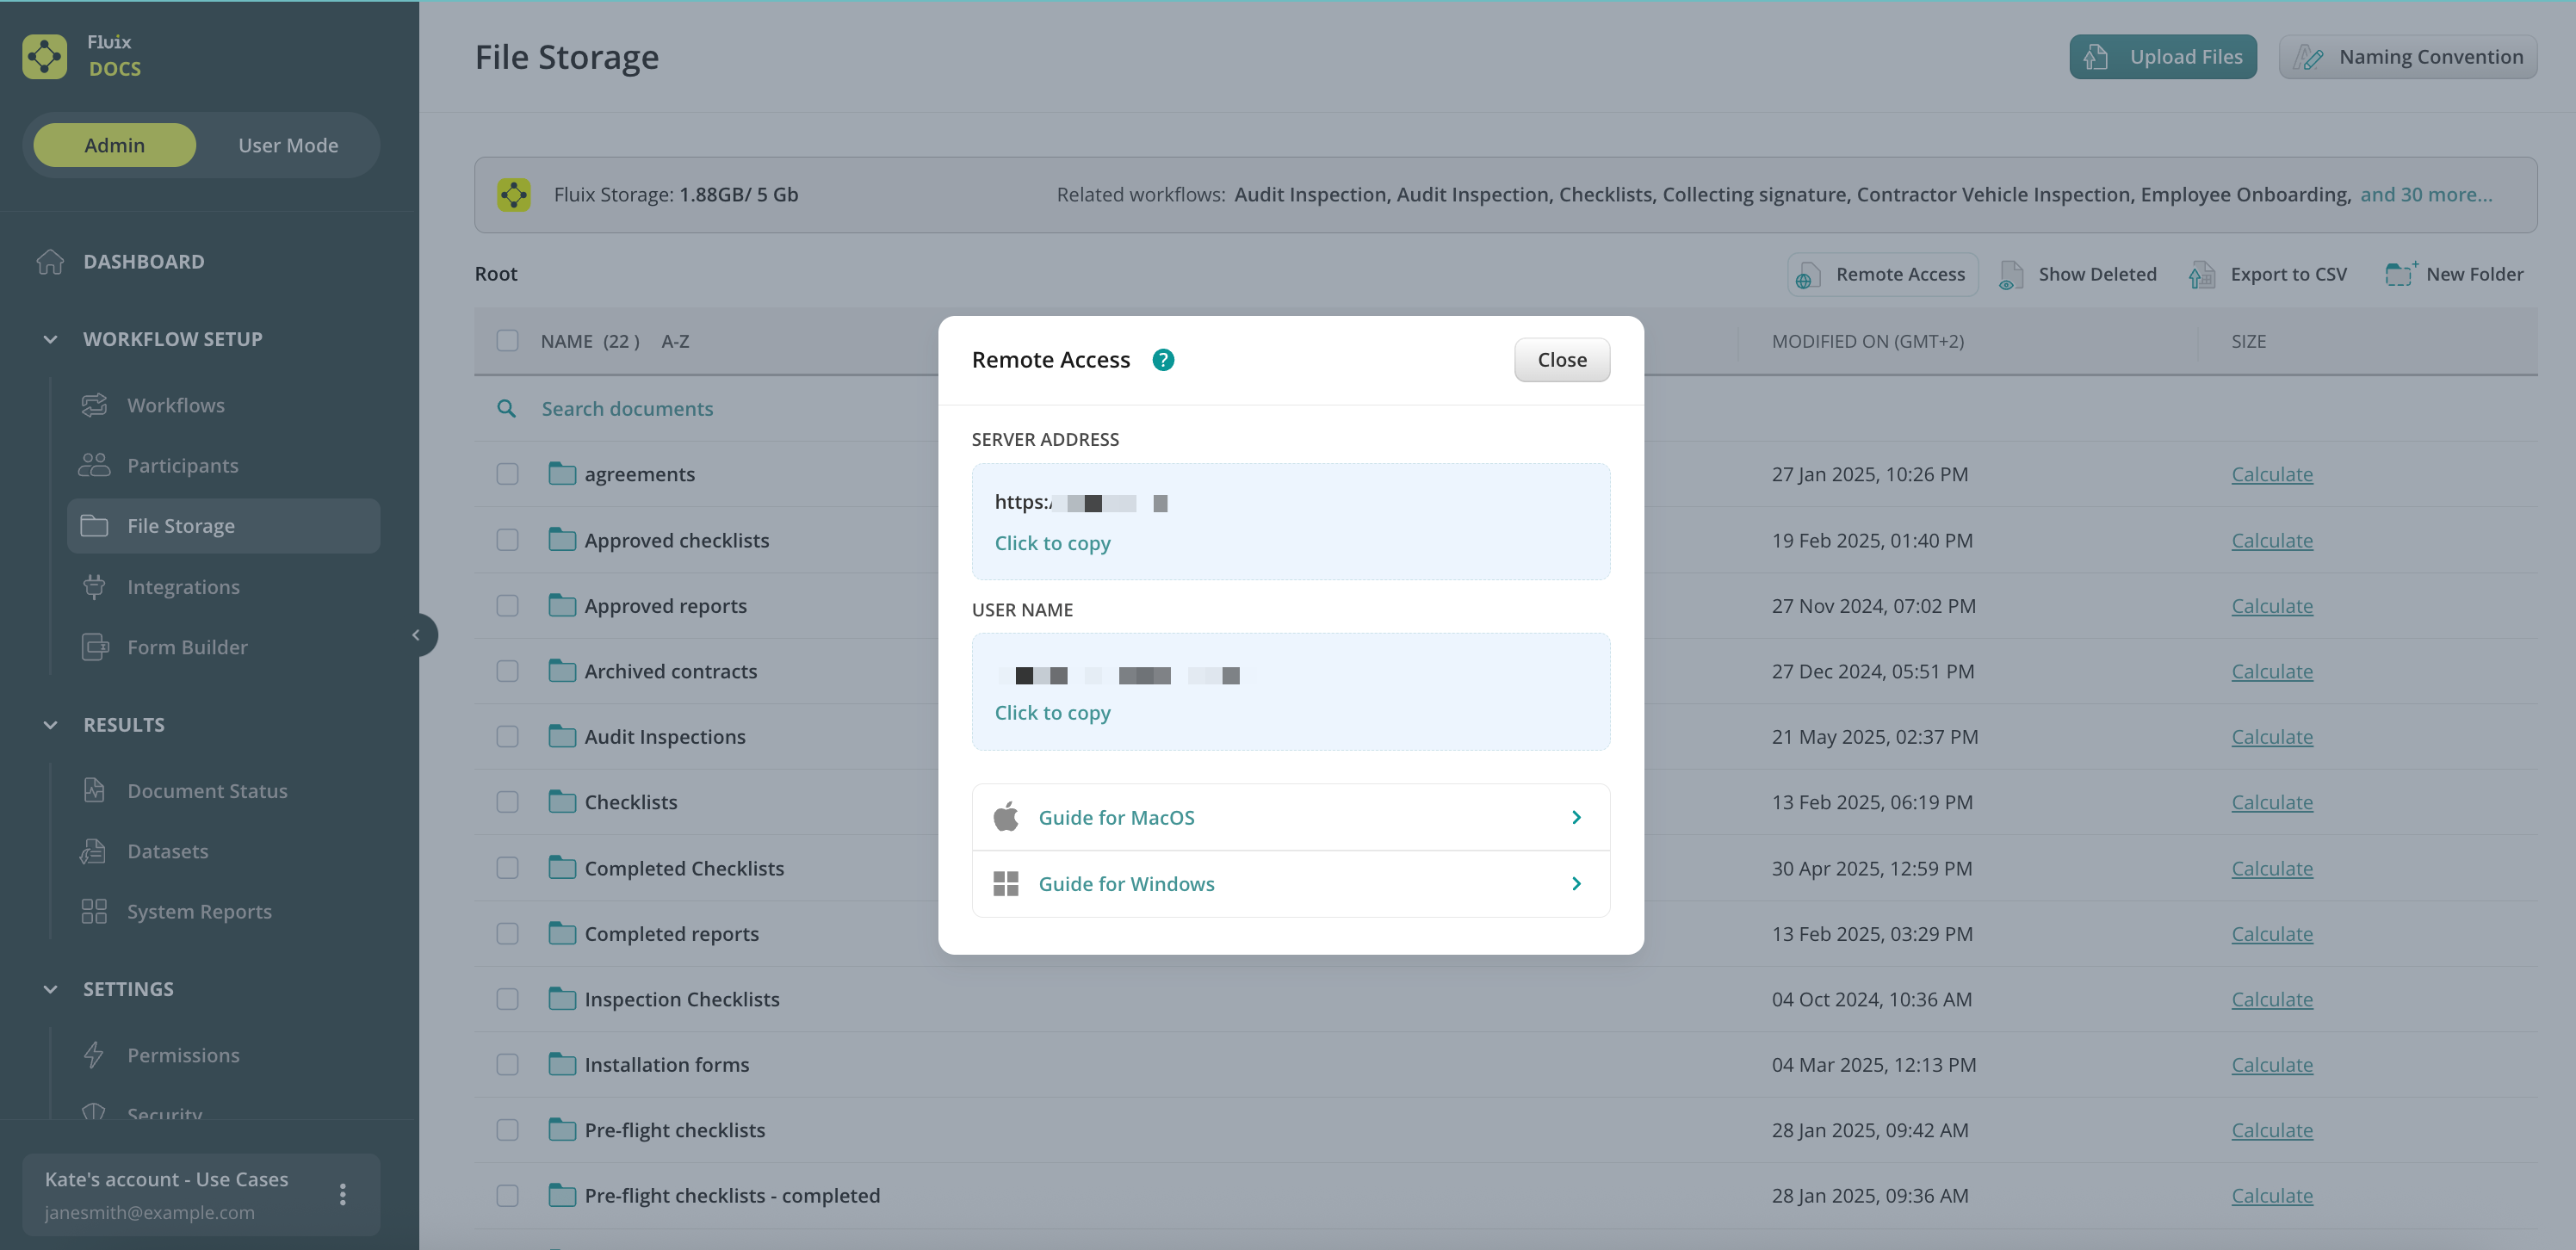Collapse the Results section
Viewport: 2576px width, 1250px height.
(x=50, y=725)
